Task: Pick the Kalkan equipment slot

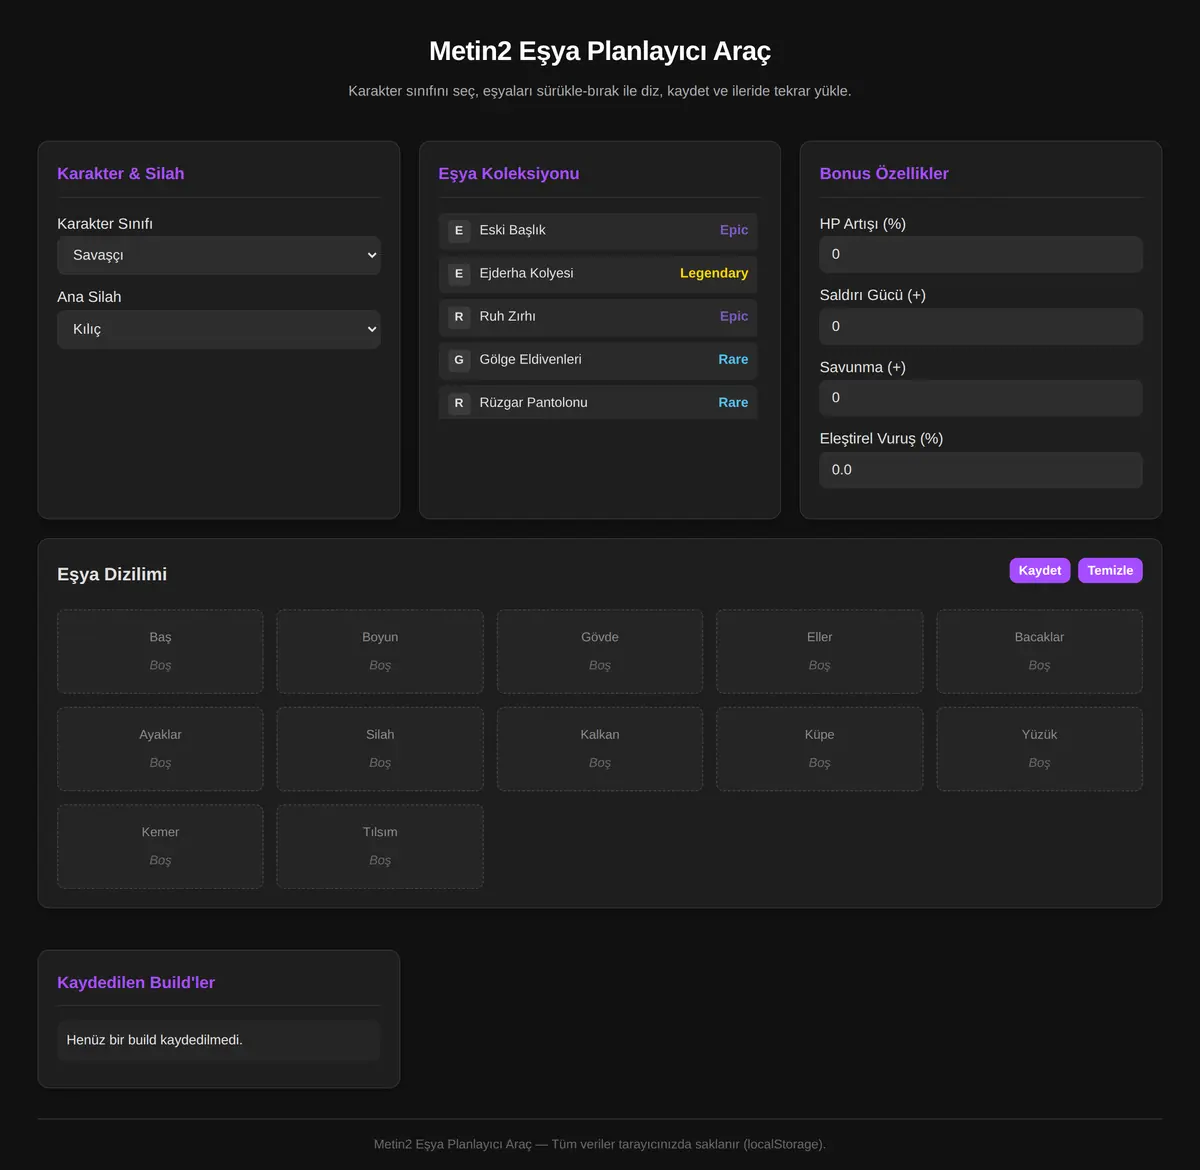Action: pyautogui.click(x=600, y=749)
